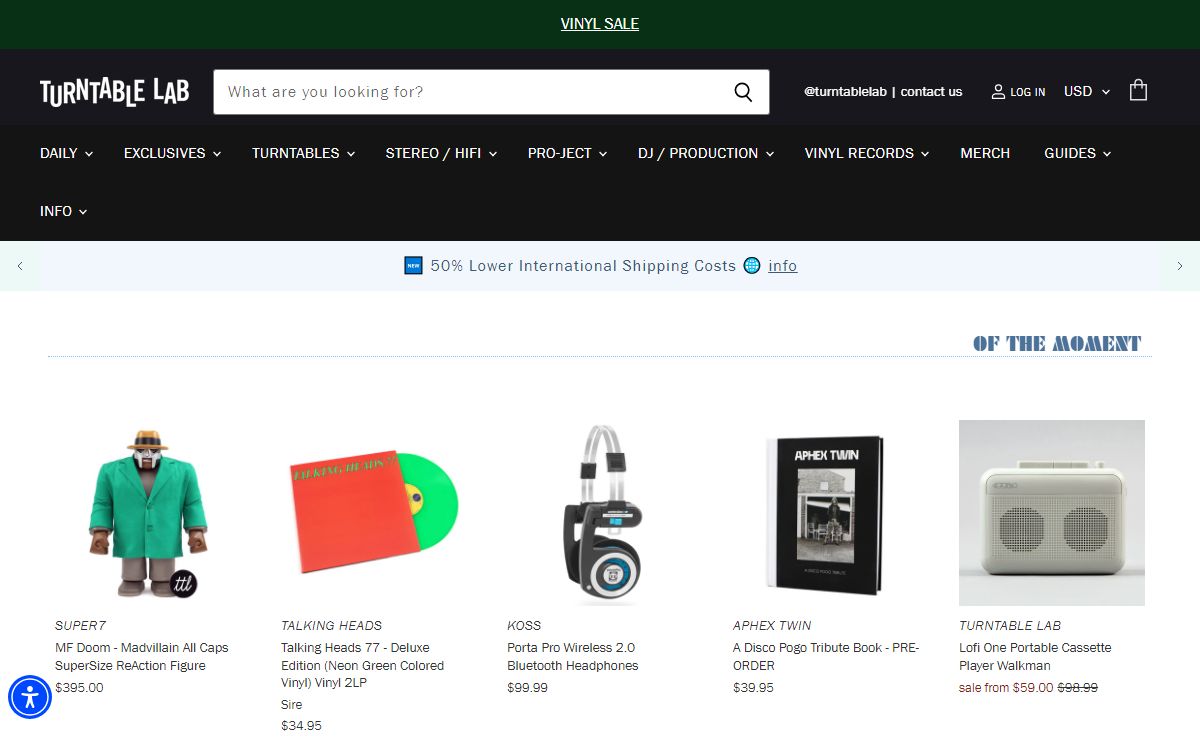Open the Aphex Twin book image
1200x740 pixels.
pyautogui.click(x=826, y=513)
